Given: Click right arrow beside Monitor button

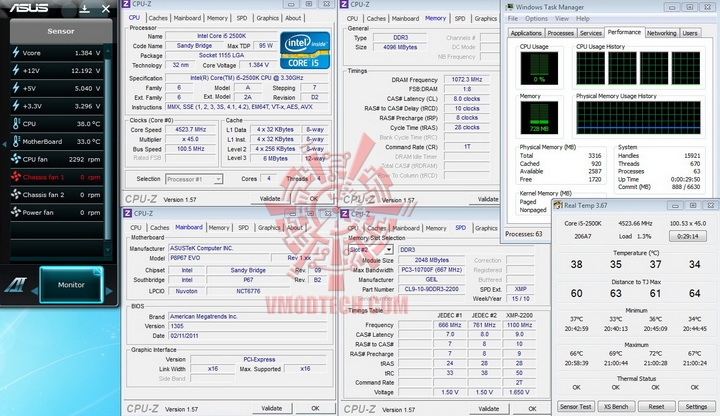Looking at the screenshot, I should (x=109, y=291).
